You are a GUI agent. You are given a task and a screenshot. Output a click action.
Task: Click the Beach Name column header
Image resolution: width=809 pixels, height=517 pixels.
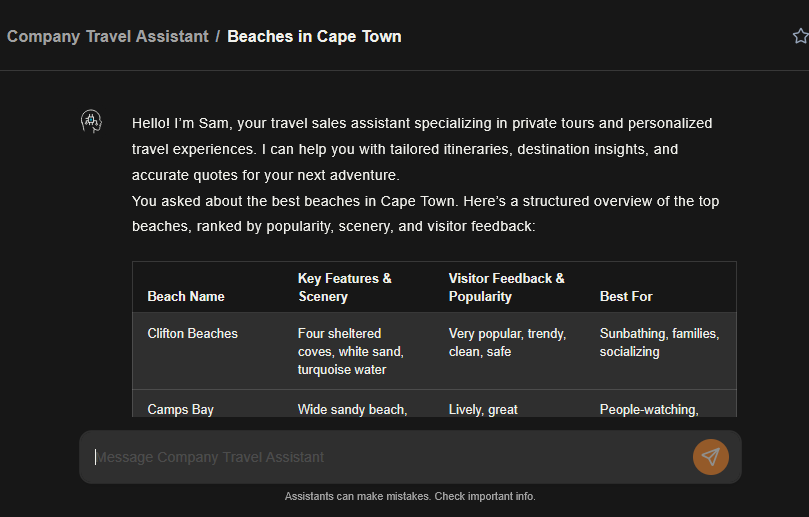pyautogui.click(x=186, y=296)
